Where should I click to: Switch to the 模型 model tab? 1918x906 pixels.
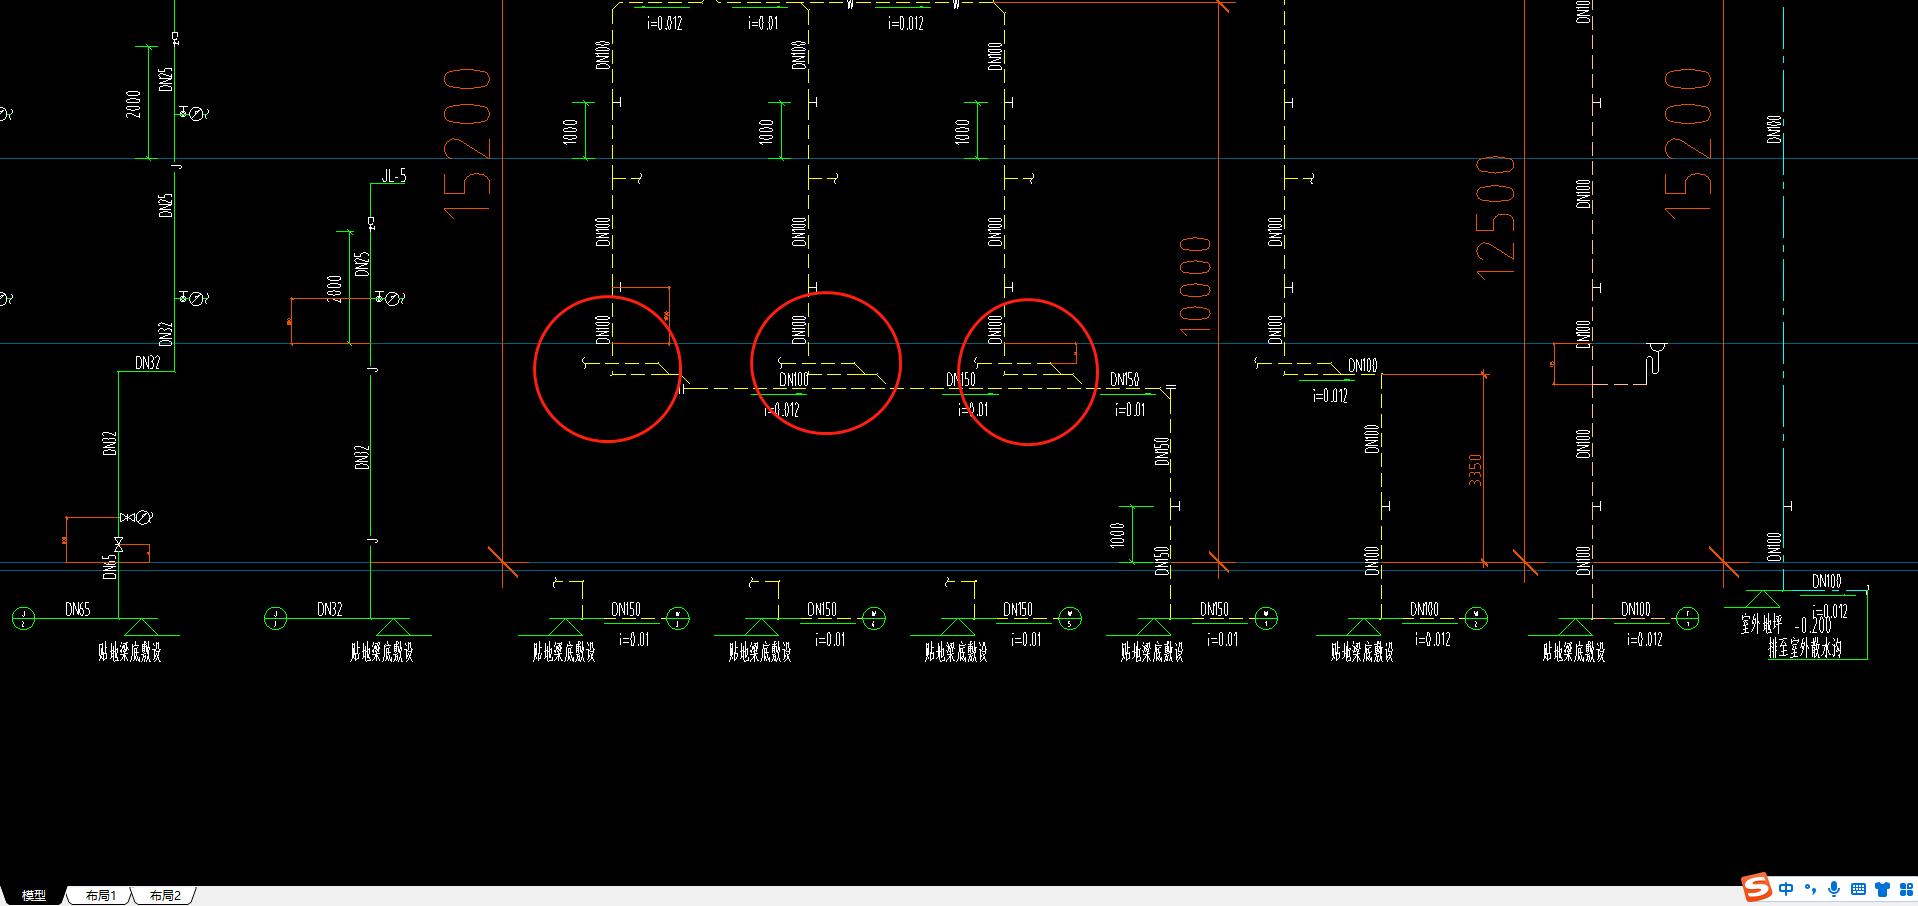click(34, 895)
